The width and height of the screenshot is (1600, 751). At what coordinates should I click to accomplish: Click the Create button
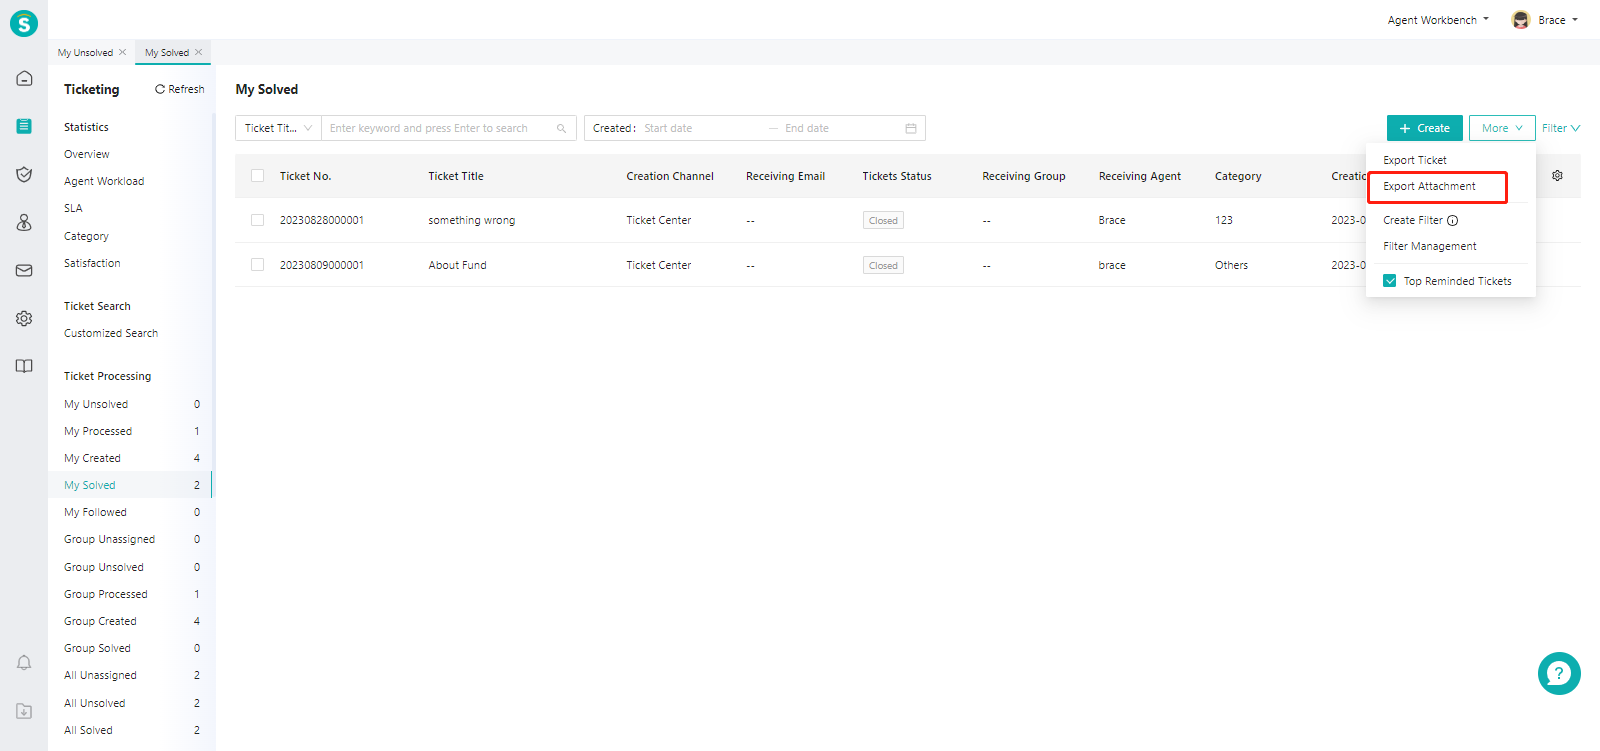click(x=1425, y=128)
